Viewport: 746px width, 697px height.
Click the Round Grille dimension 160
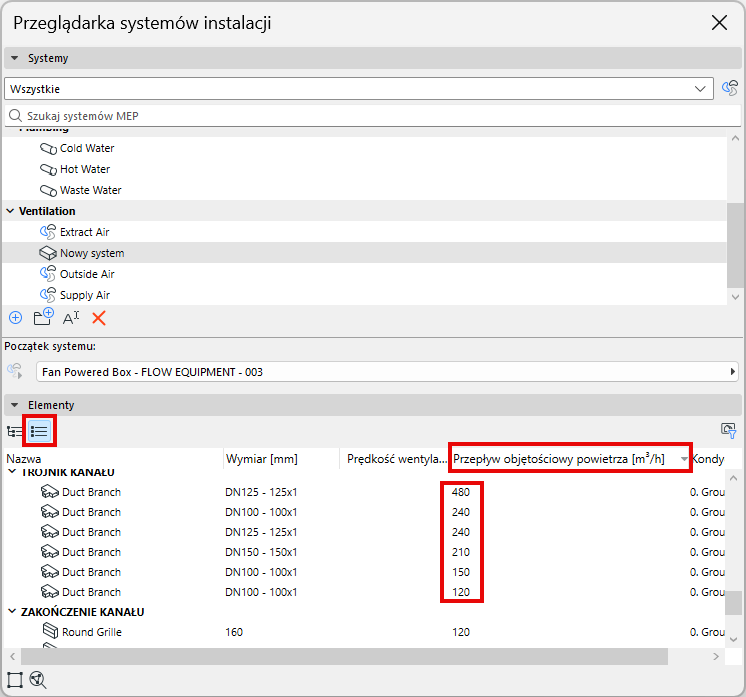[x=234, y=632]
